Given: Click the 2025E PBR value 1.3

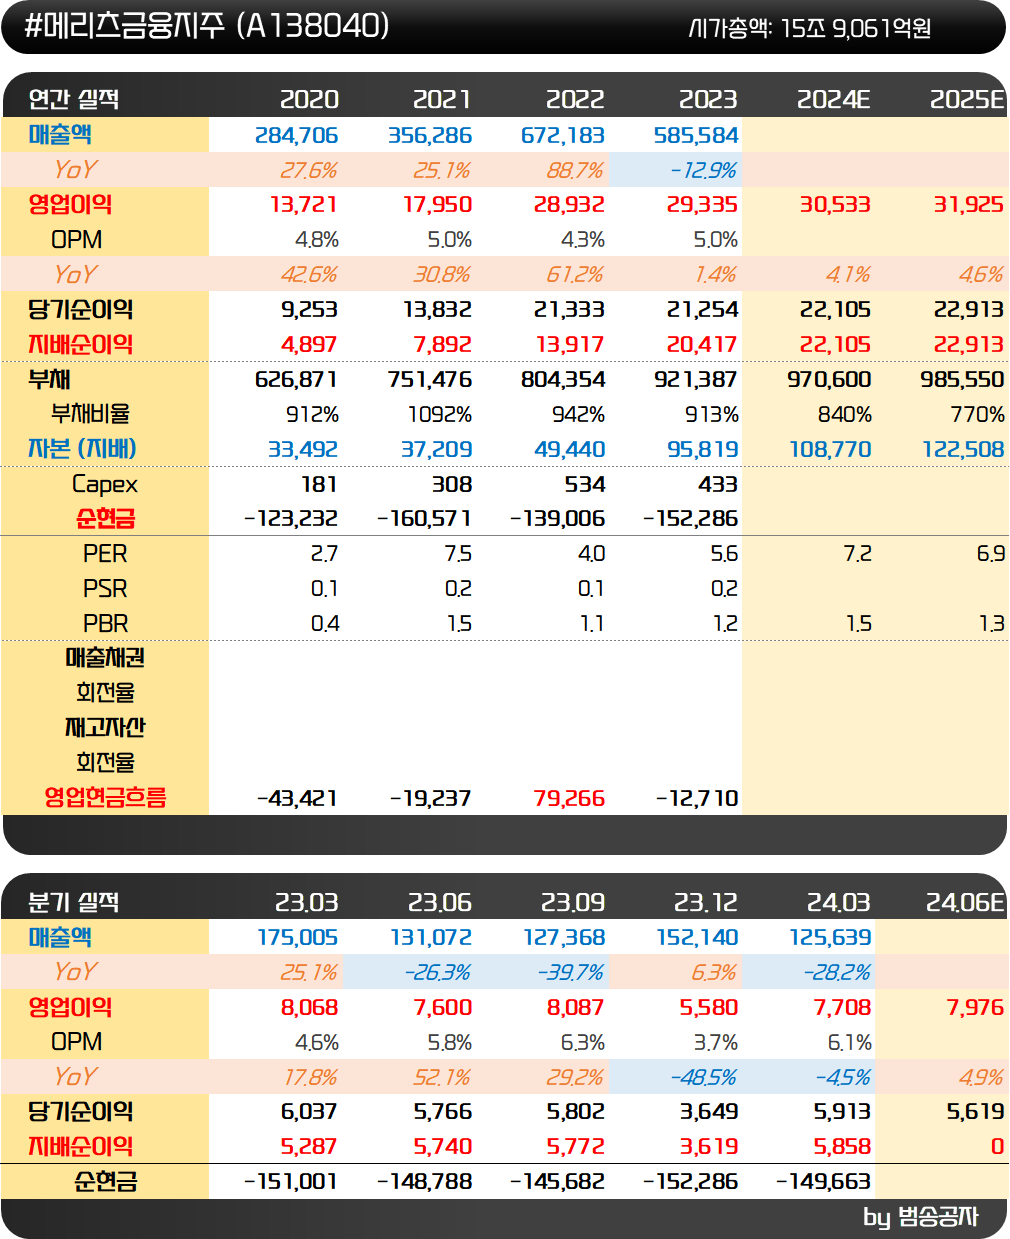Looking at the screenshot, I should 991,623.
